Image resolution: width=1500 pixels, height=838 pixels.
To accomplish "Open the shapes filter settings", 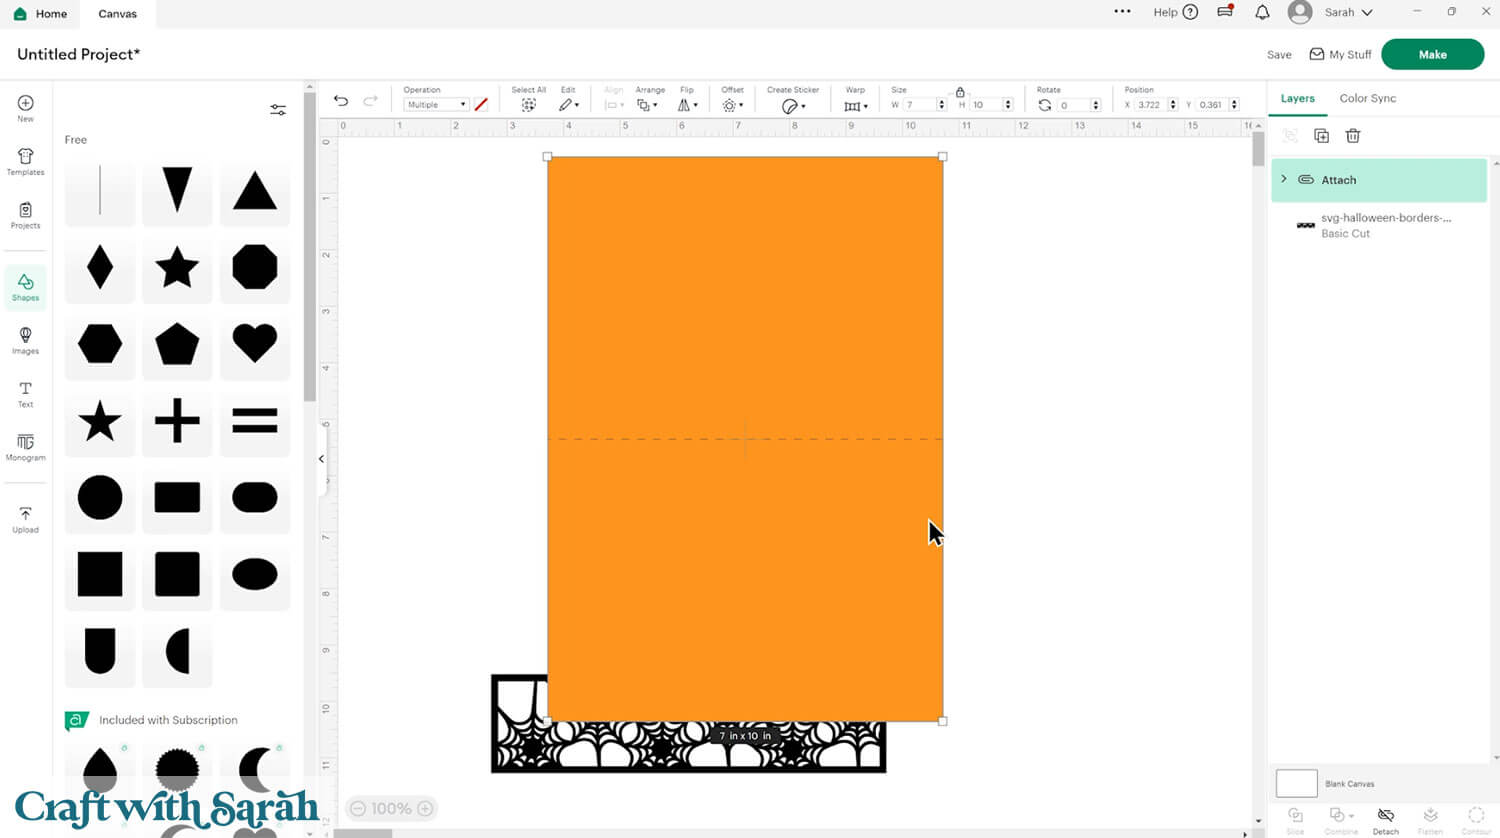I will click(x=278, y=110).
